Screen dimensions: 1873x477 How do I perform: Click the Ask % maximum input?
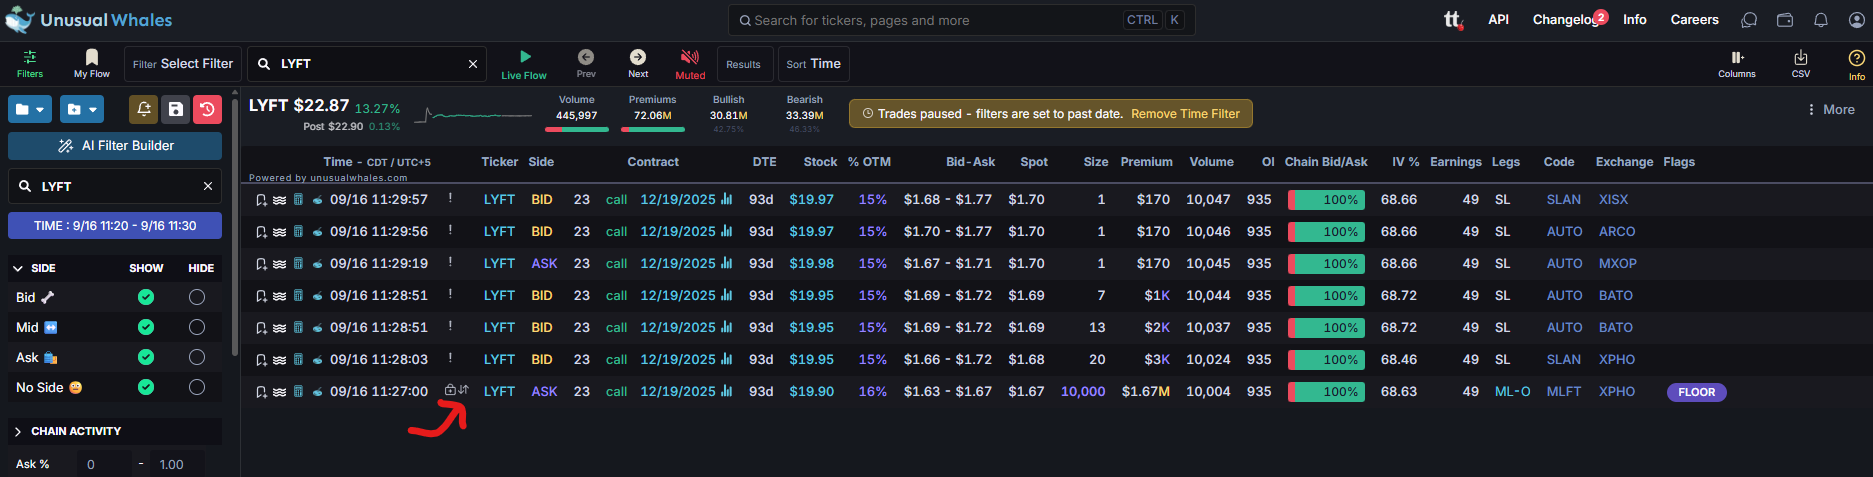coord(178,464)
